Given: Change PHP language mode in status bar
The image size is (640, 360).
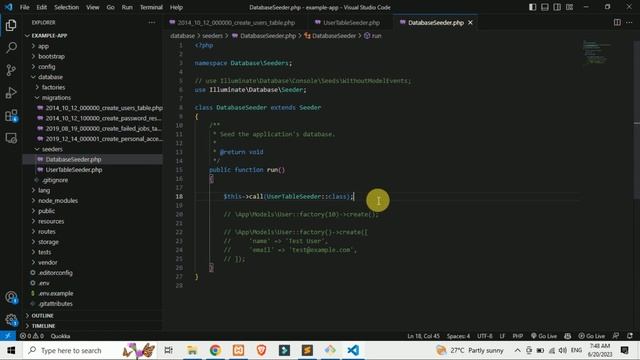Looking at the screenshot, I should [518, 336].
